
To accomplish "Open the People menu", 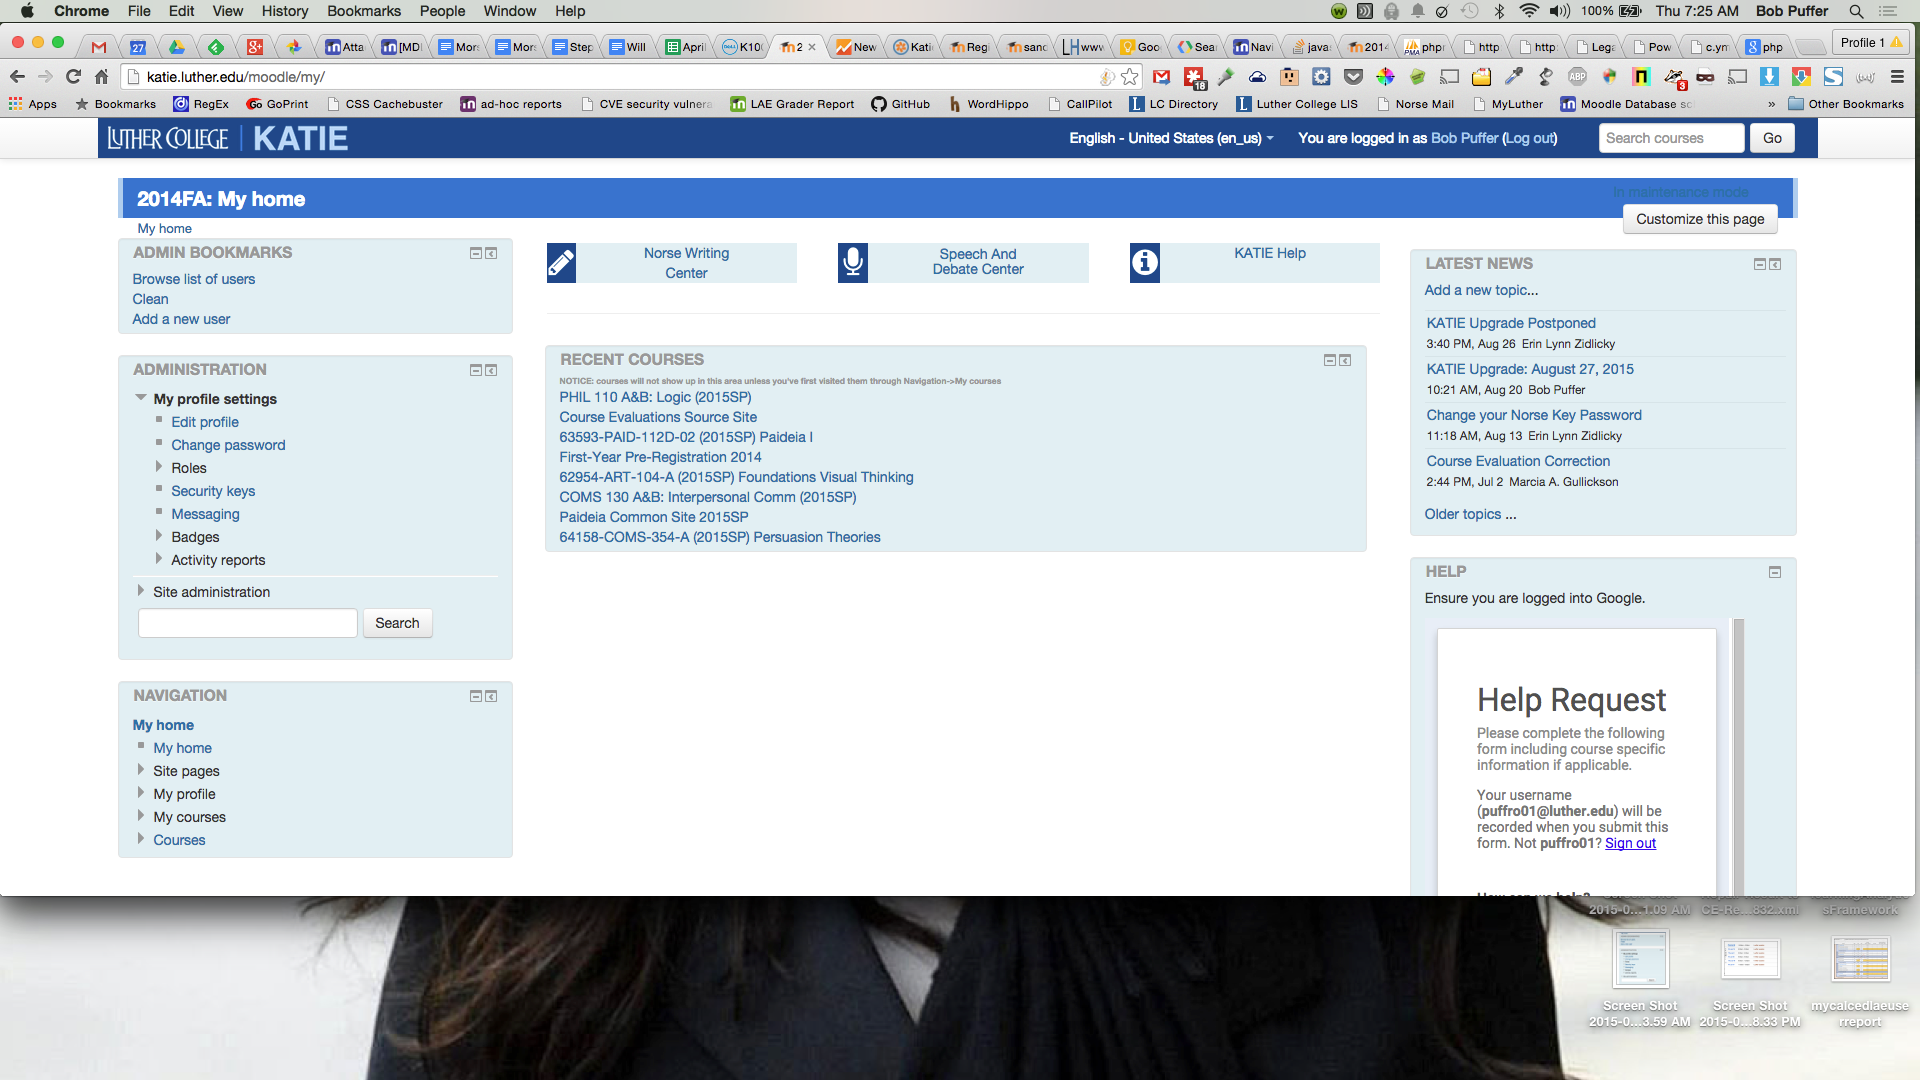I will (442, 11).
